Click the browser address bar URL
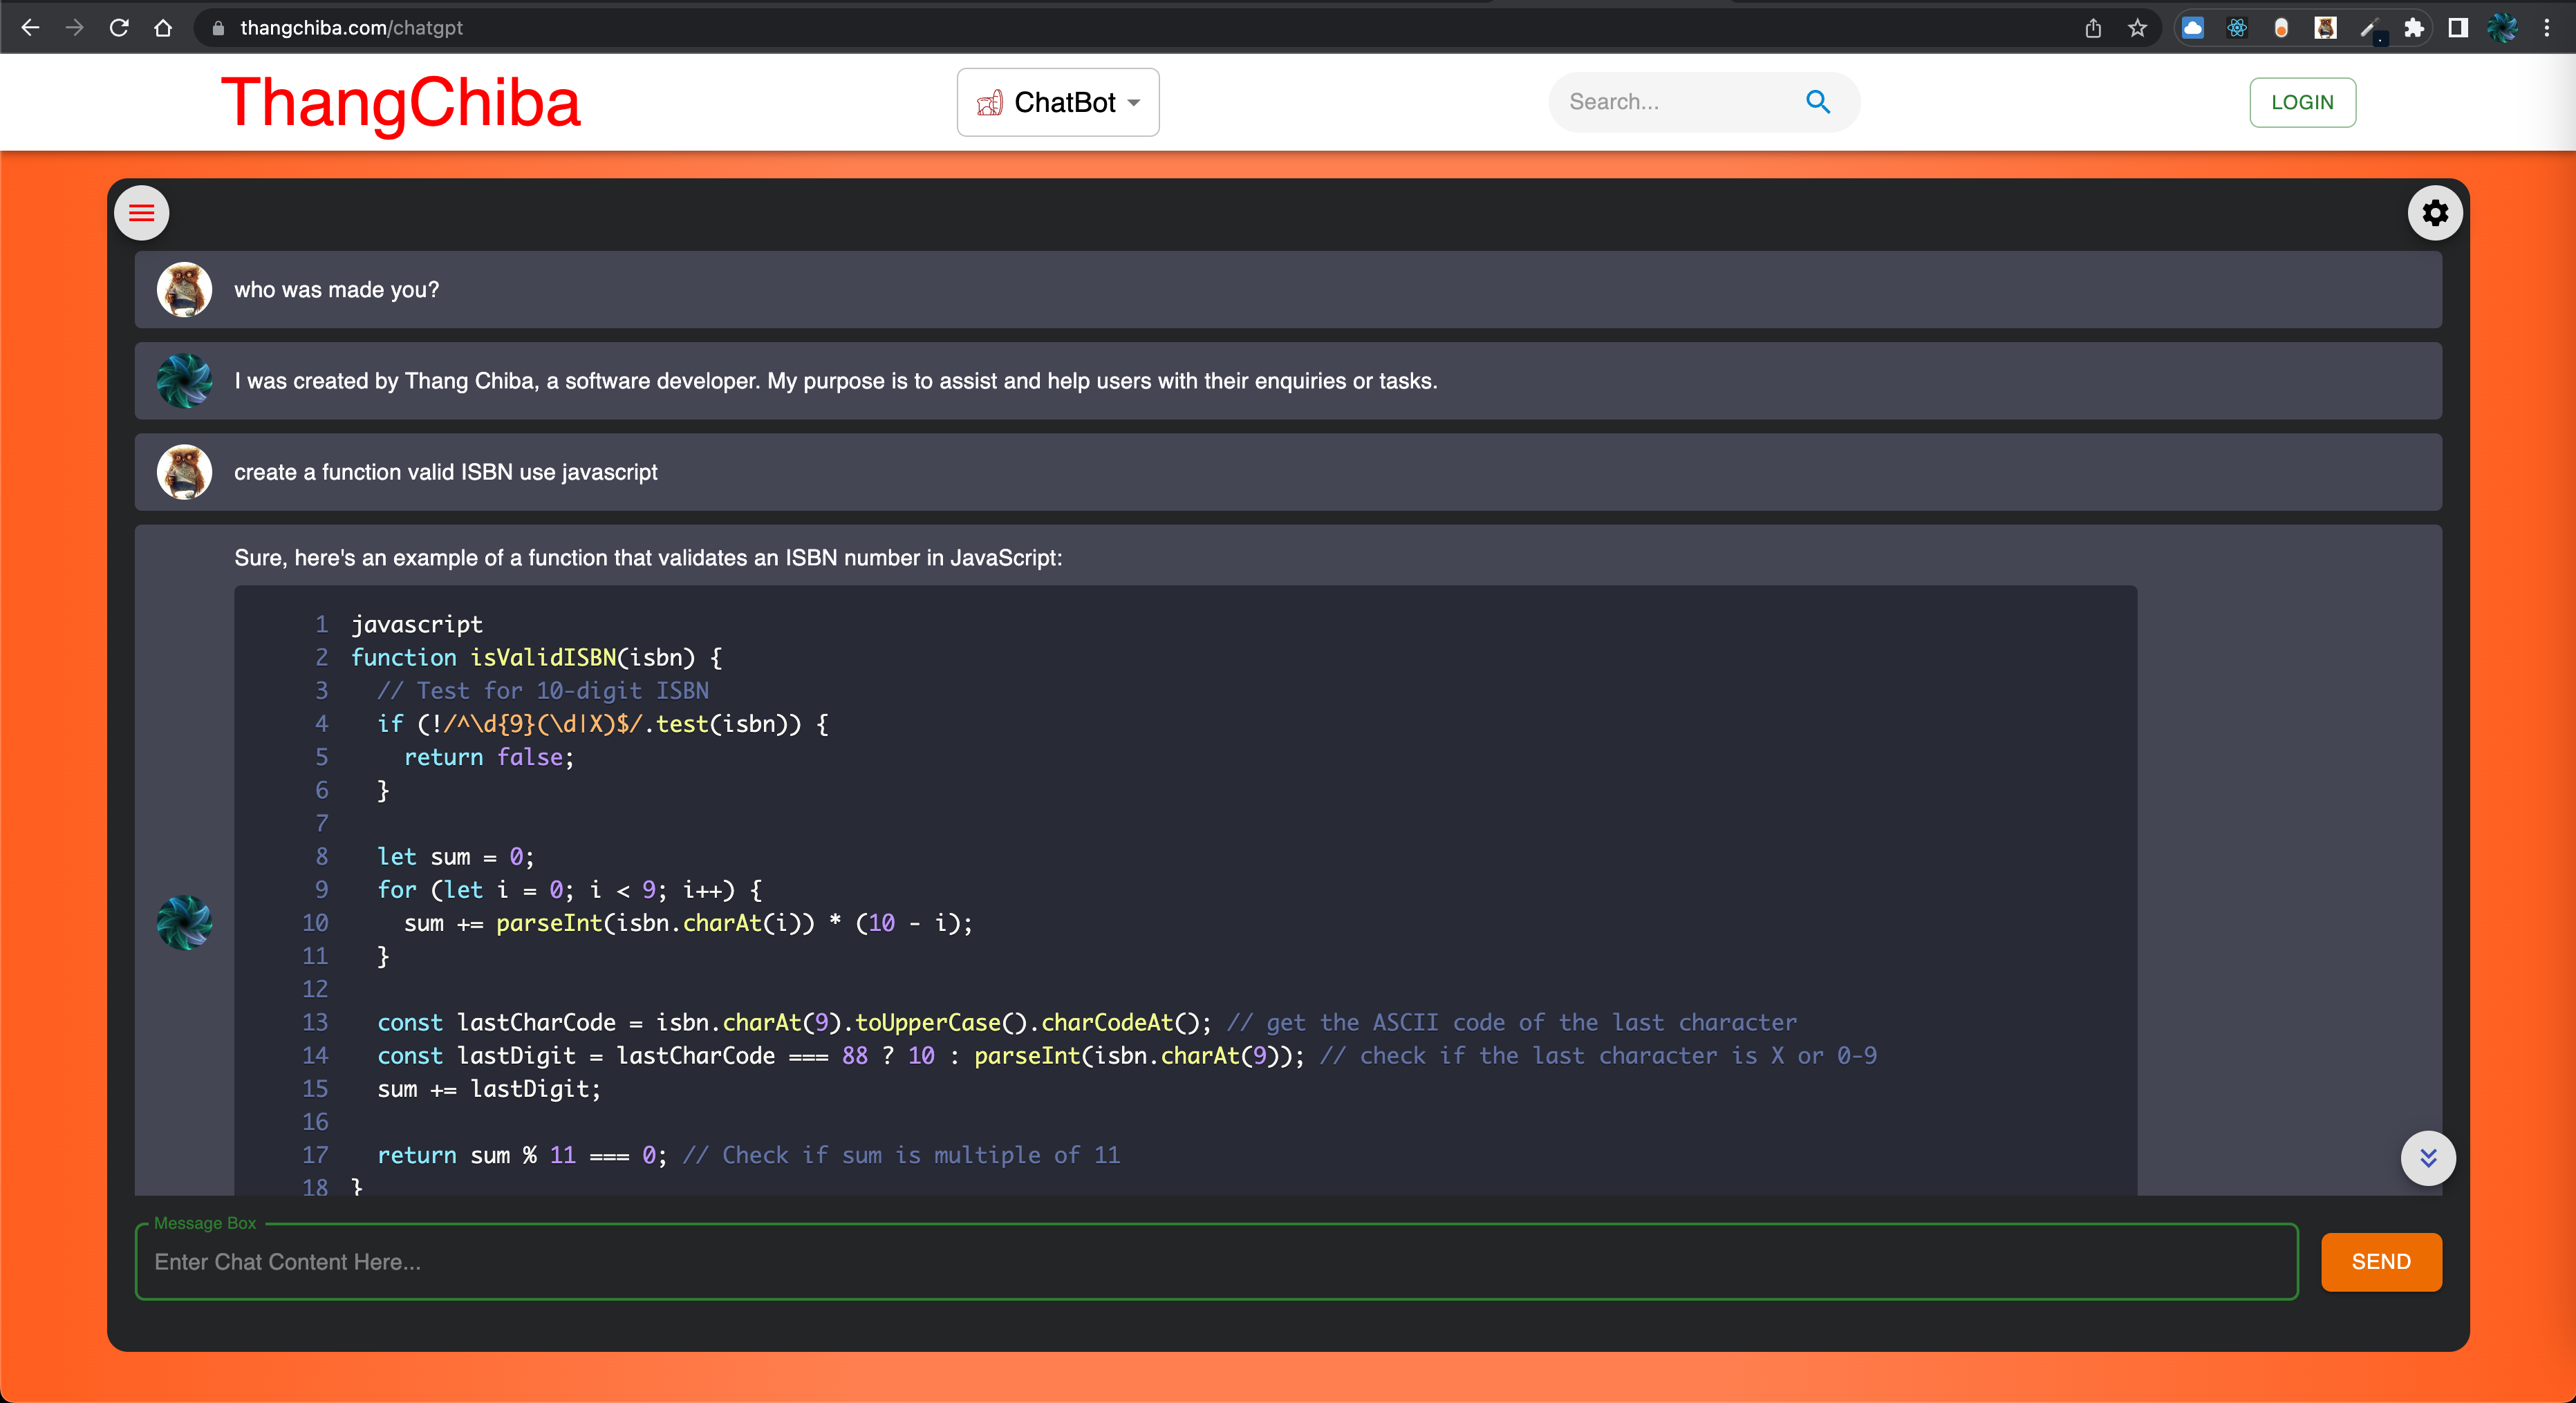 pos(352,28)
